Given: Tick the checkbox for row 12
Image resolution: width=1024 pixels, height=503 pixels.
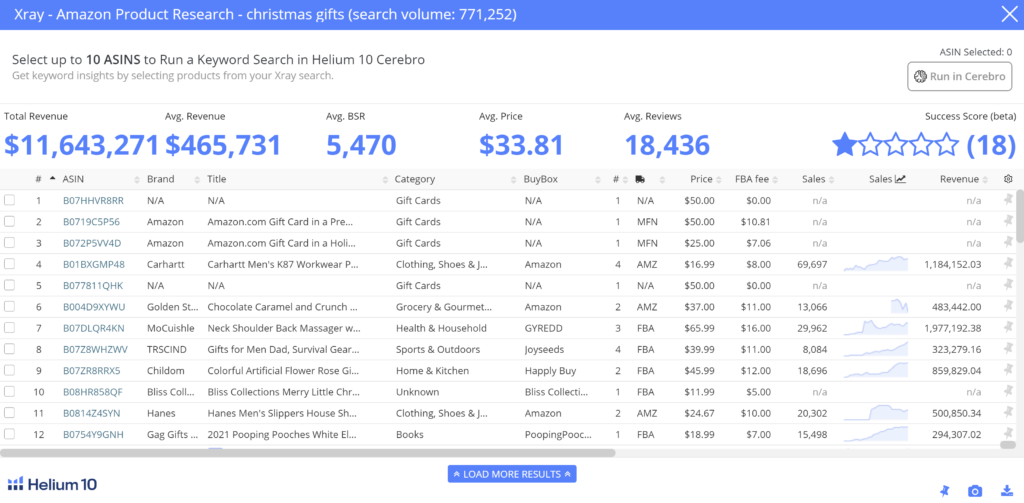Looking at the screenshot, I should (x=9, y=434).
